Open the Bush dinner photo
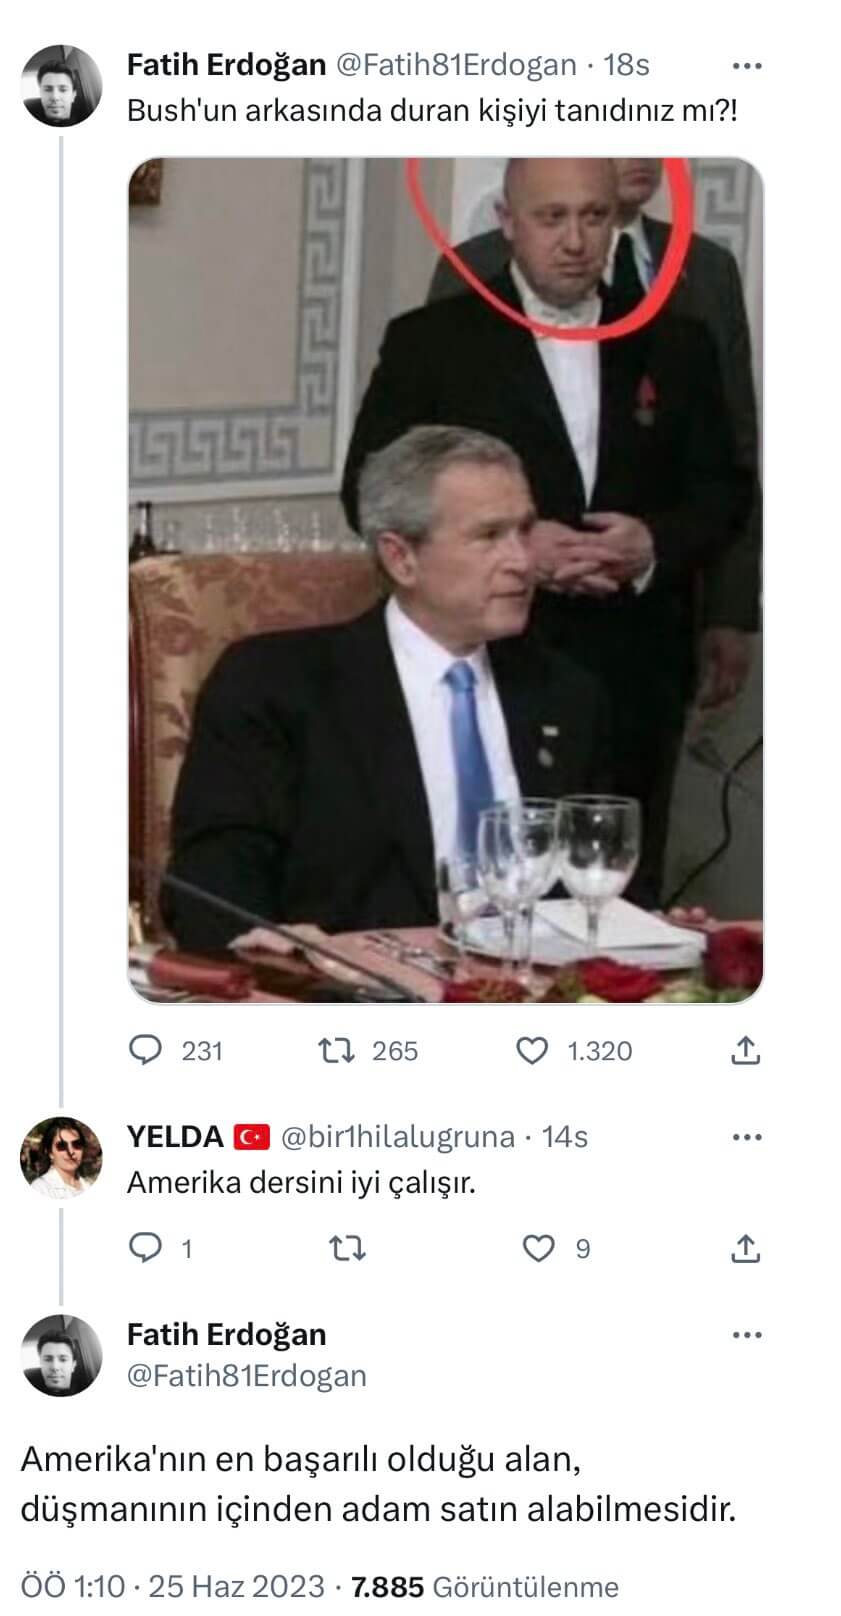The image size is (841, 1616). (445, 580)
